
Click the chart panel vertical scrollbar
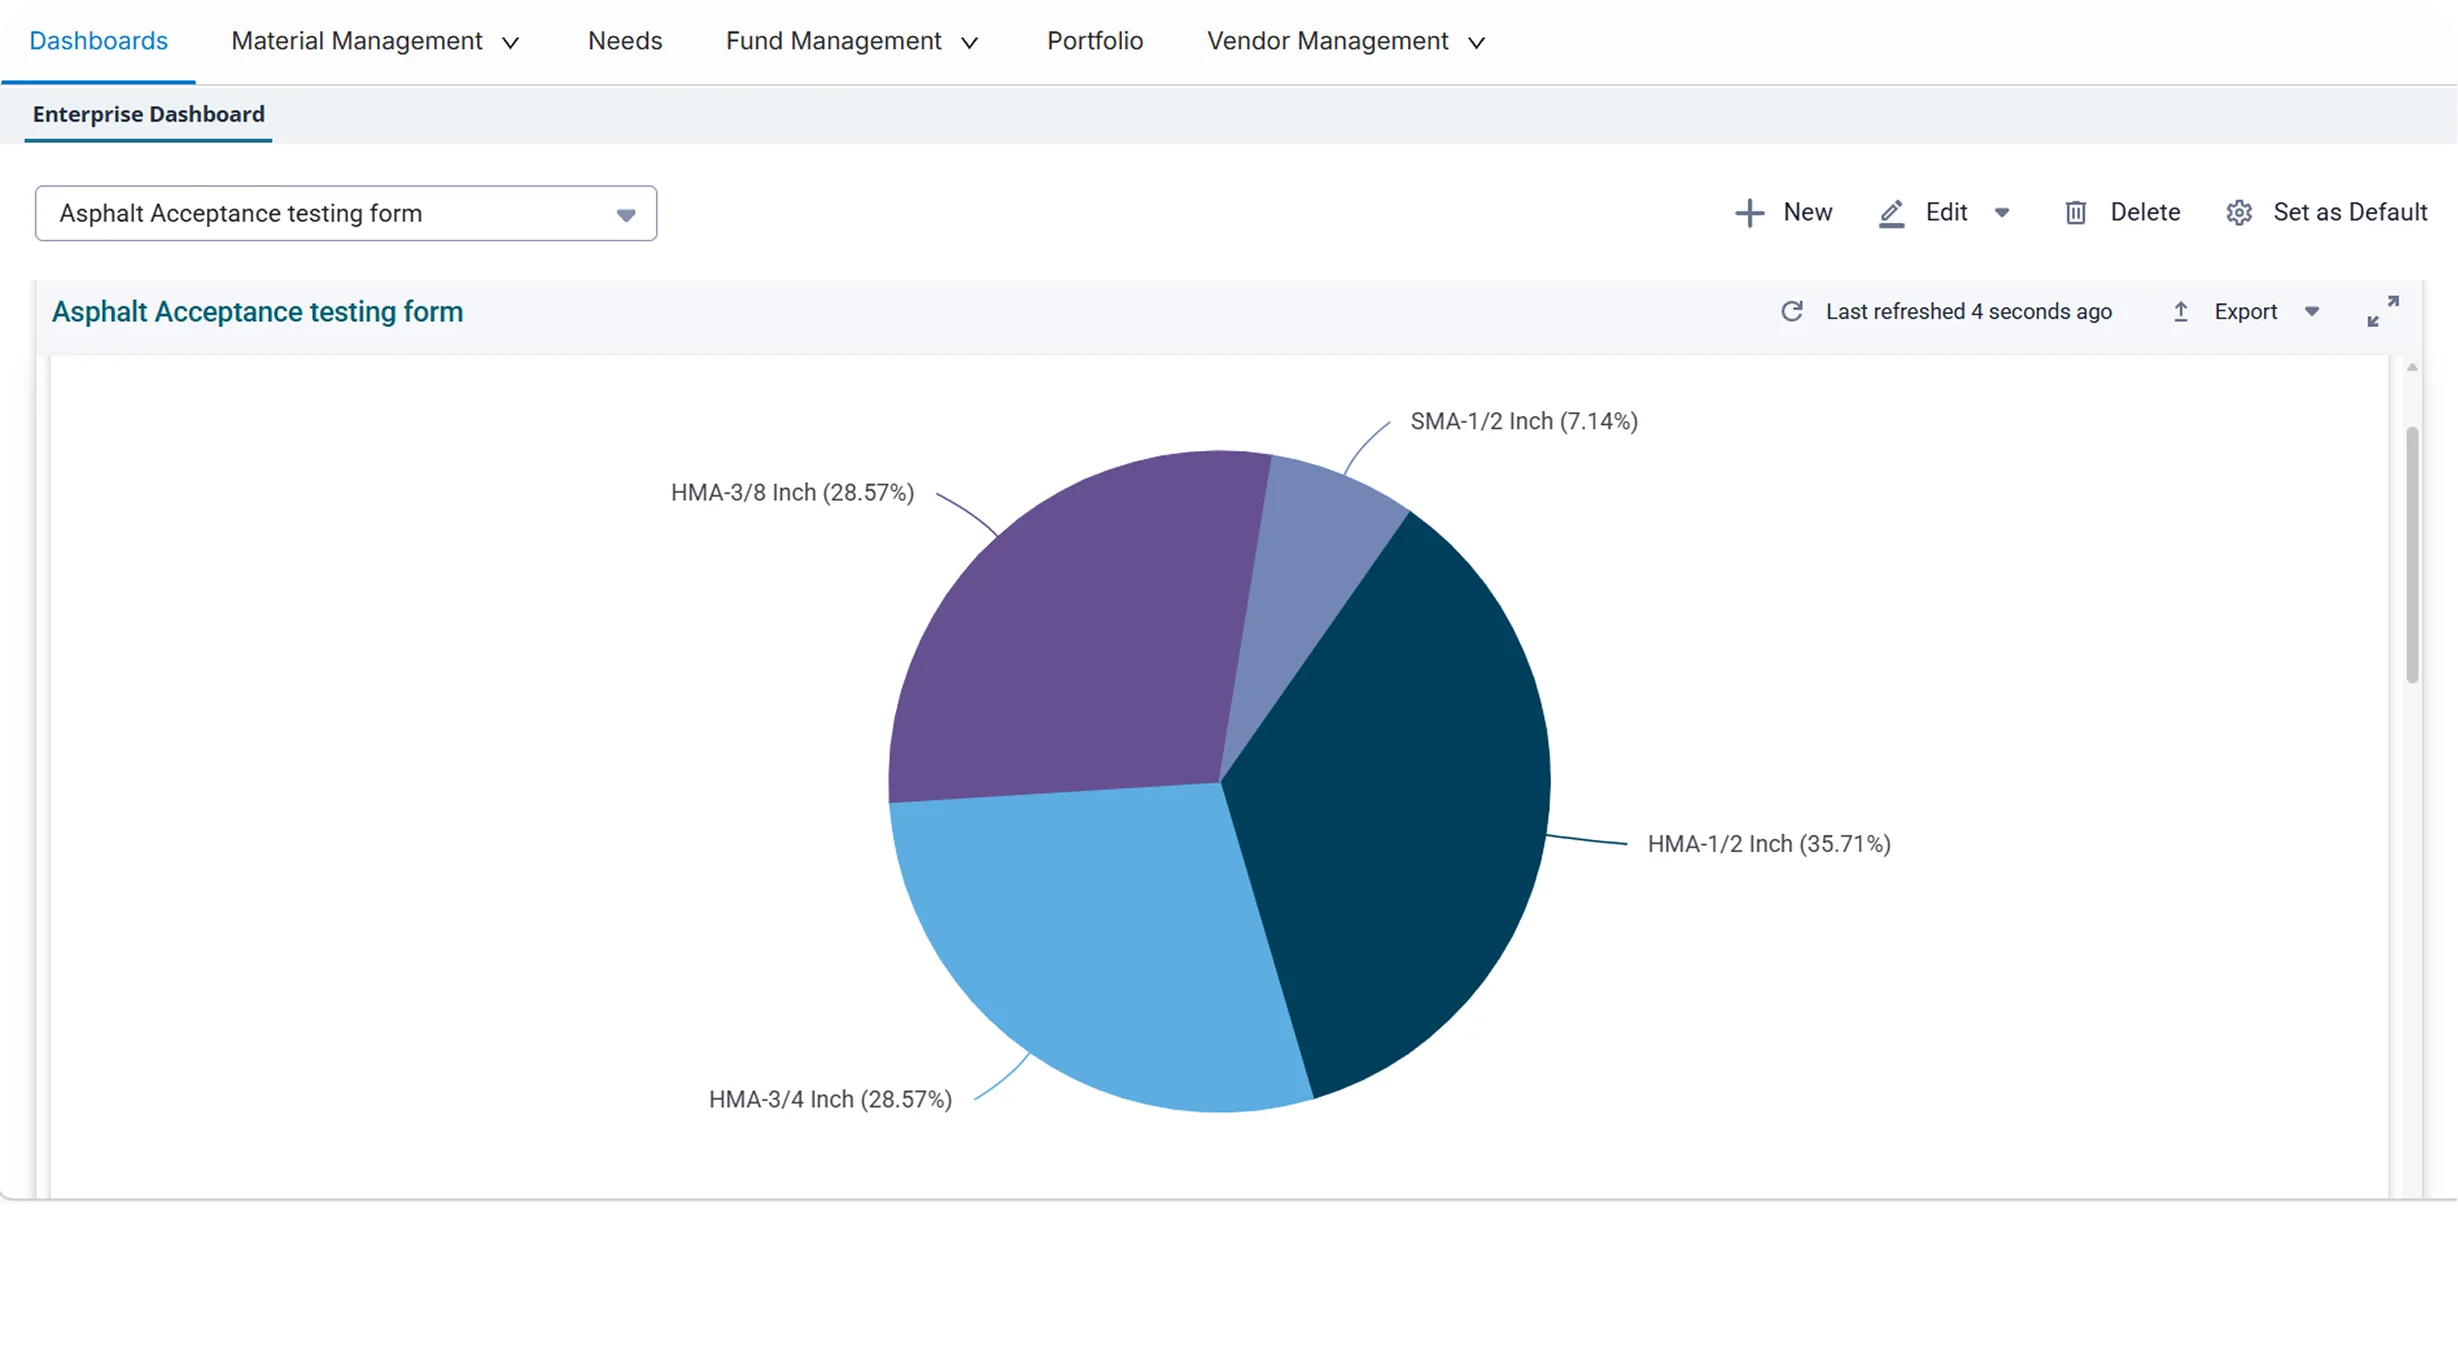click(x=2413, y=555)
